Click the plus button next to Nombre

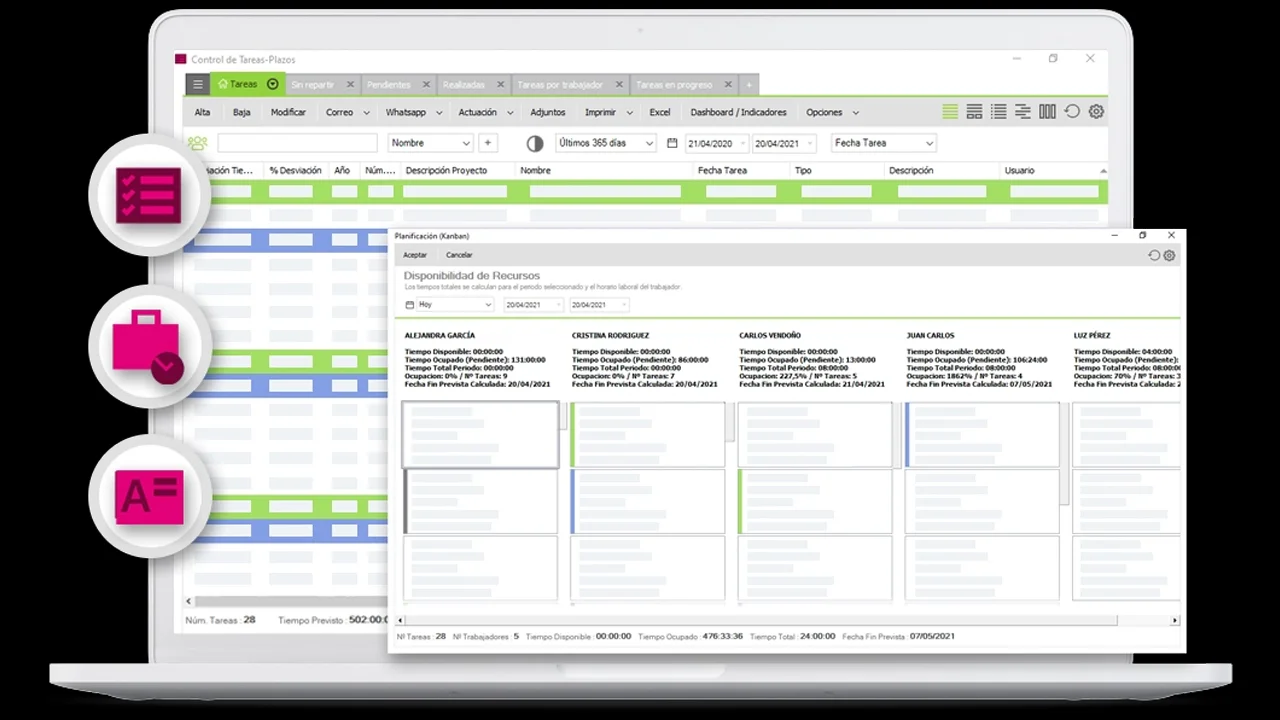(488, 143)
